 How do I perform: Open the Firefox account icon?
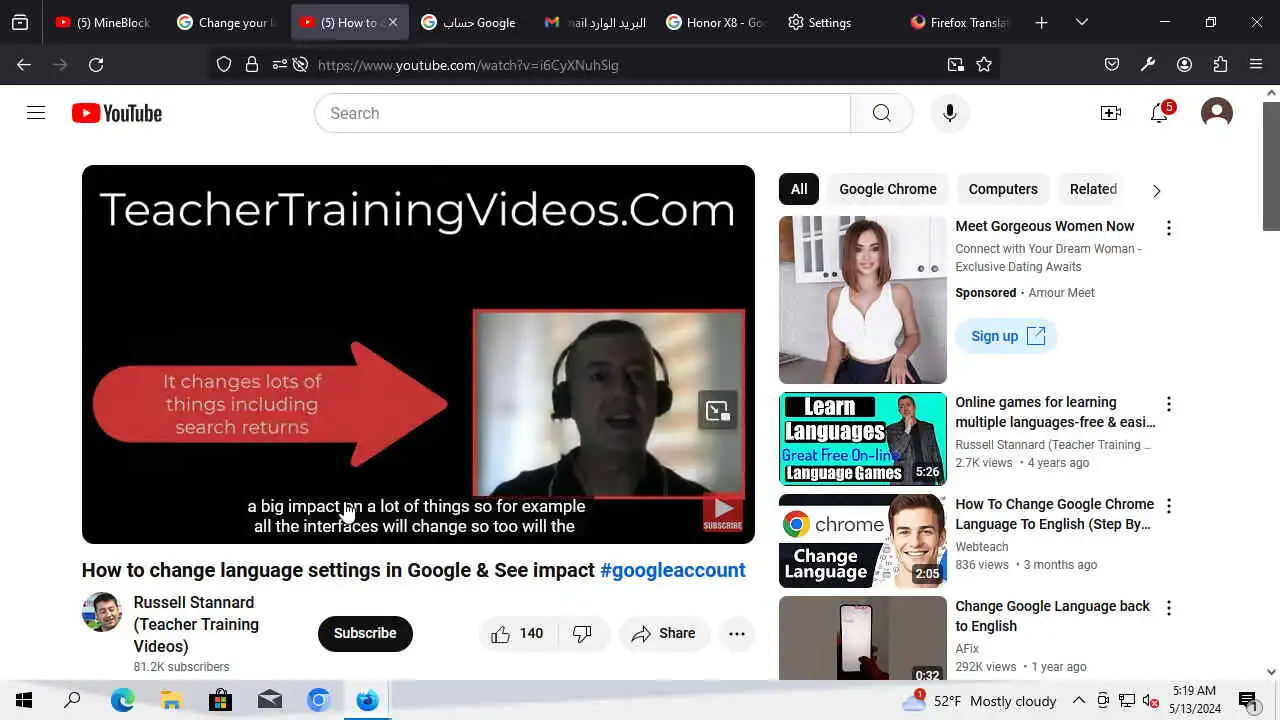click(x=1184, y=65)
